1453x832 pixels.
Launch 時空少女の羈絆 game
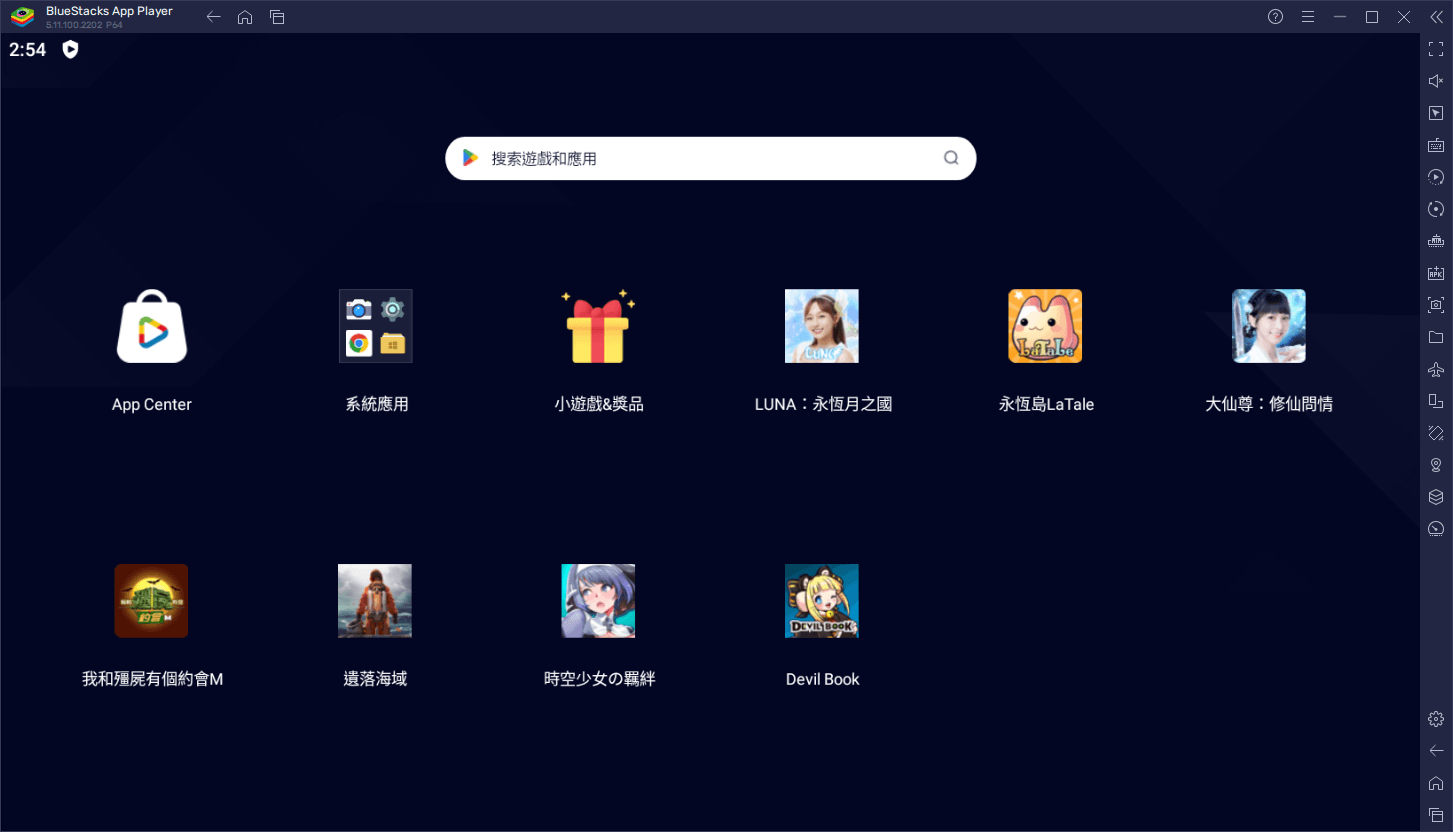tap(598, 601)
